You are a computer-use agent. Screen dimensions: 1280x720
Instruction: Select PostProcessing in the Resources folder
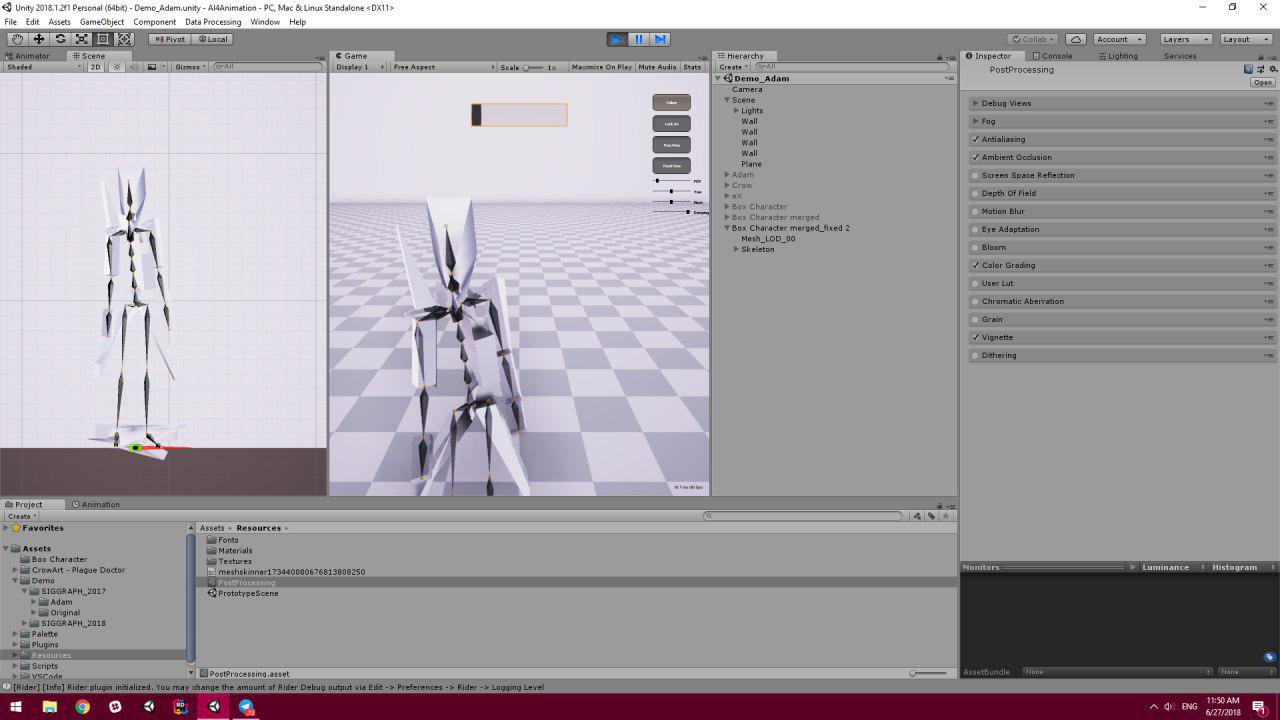247,581
